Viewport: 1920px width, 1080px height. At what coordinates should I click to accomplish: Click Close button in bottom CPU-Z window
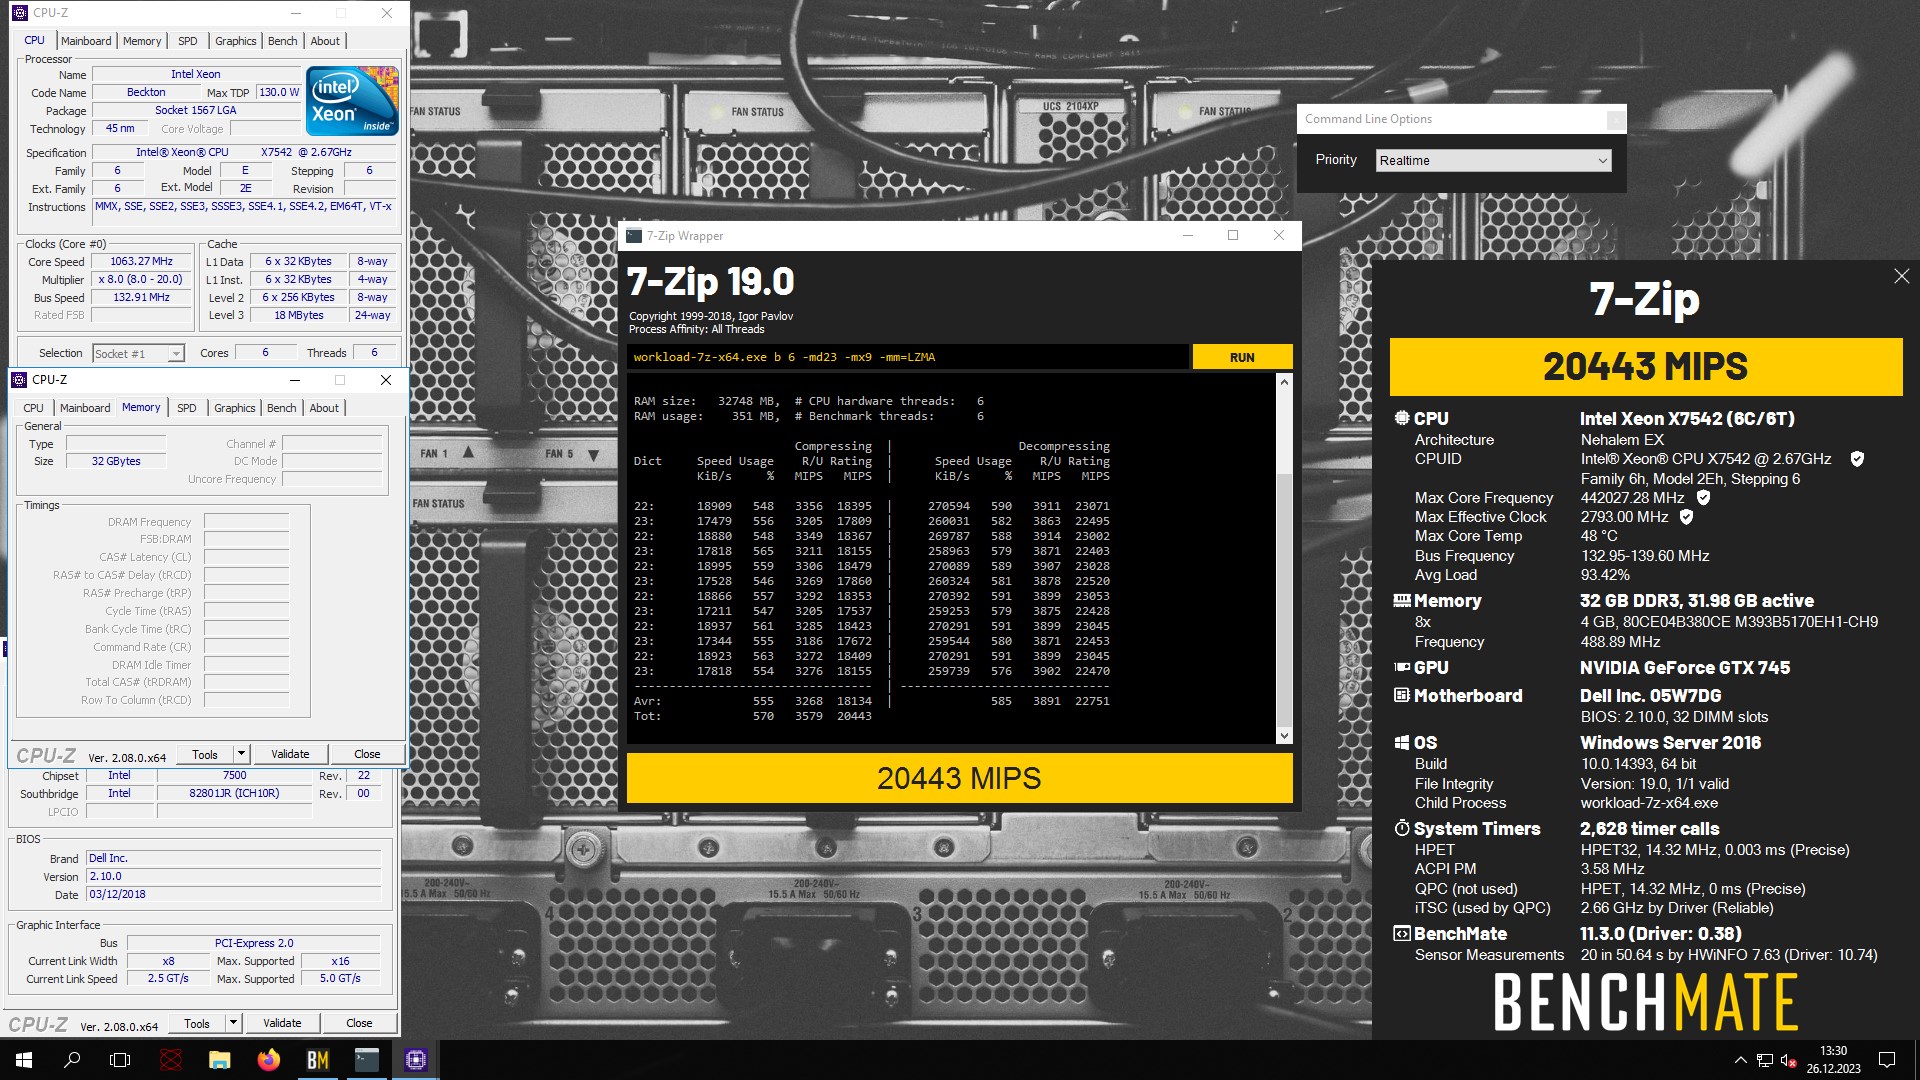click(359, 1023)
